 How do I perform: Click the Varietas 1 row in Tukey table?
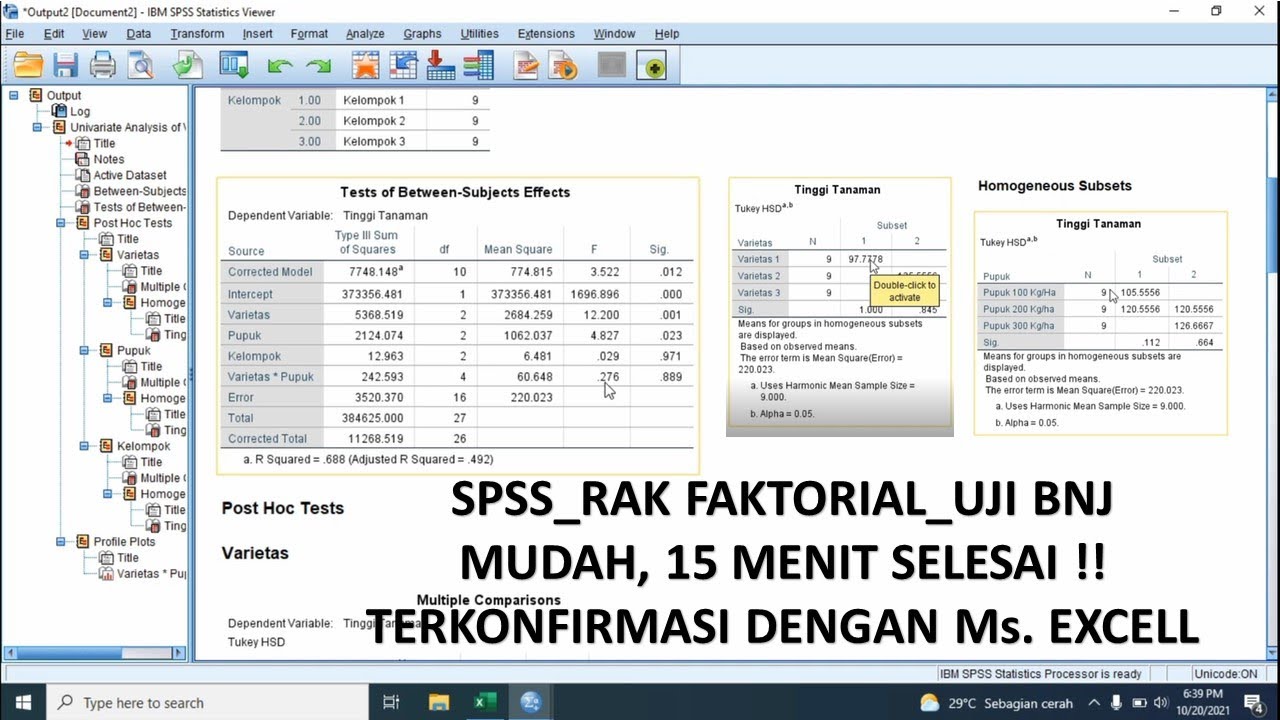(840, 259)
